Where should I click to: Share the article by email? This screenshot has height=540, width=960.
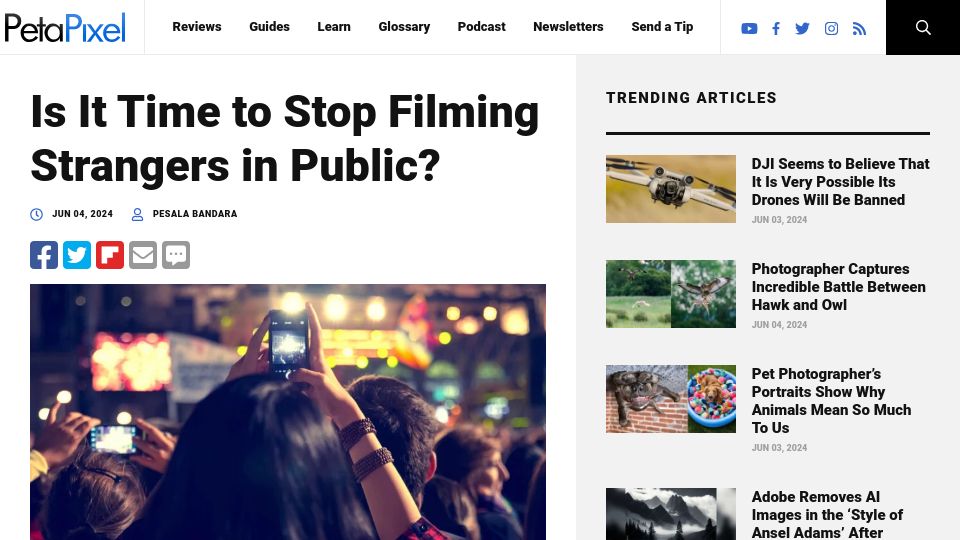(143, 255)
